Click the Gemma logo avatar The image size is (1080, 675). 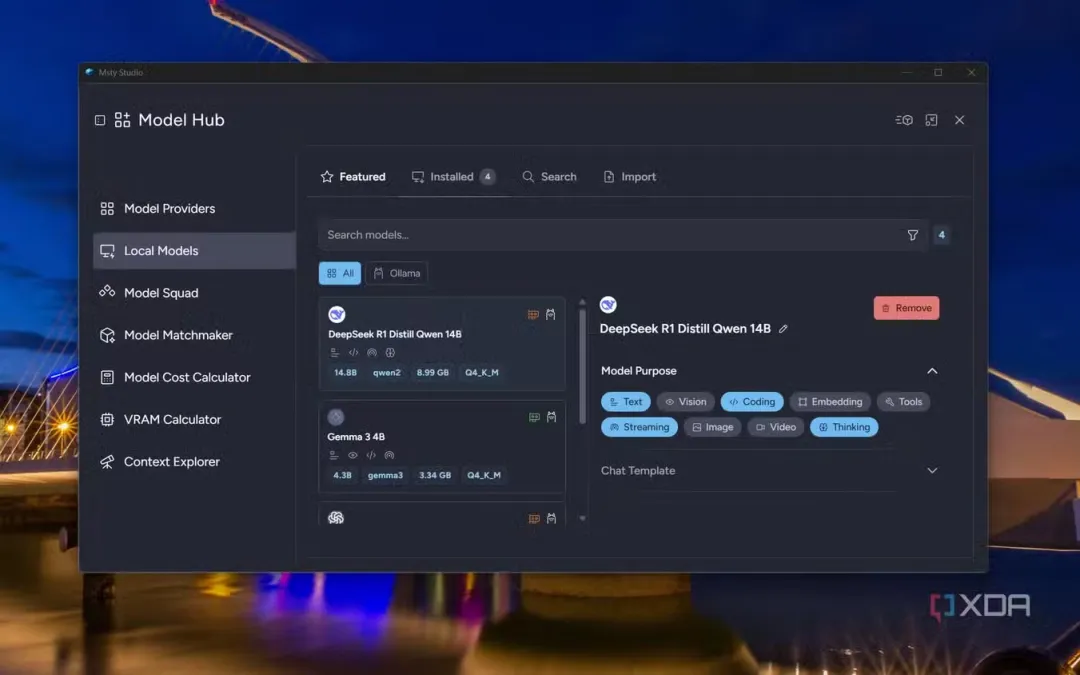coord(335,417)
